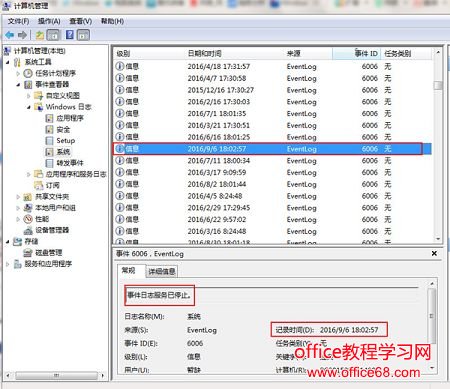Click the Show/Hide console tree icon
The width and height of the screenshot is (450, 389).
click(x=53, y=35)
